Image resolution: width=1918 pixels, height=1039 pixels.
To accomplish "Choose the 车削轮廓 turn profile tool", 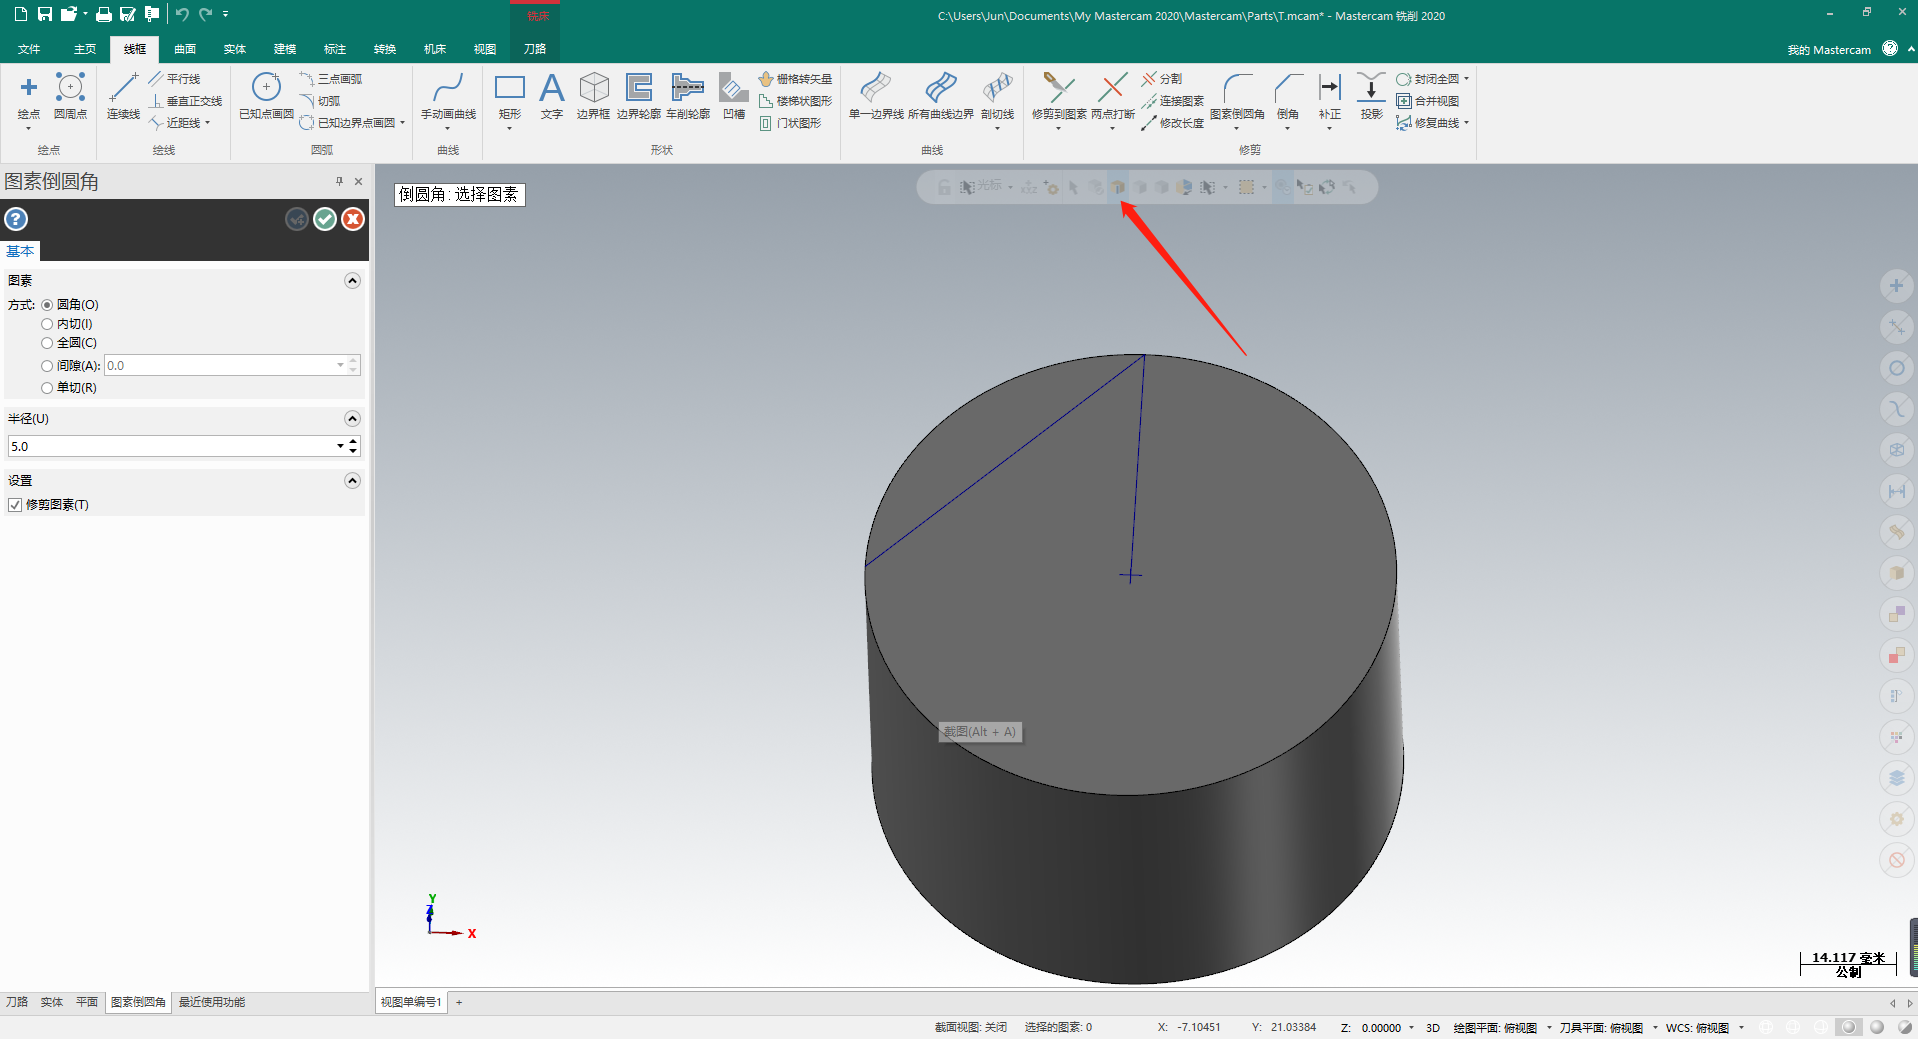I will pyautogui.click(x=688, y=97).
